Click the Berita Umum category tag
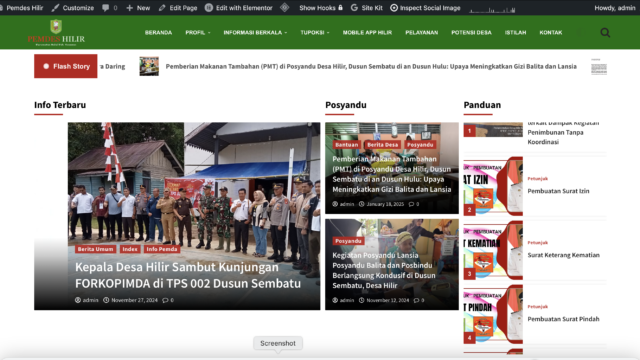Viewport: 640px width, 360px height. pyautogui.click(x=96, y=249)
